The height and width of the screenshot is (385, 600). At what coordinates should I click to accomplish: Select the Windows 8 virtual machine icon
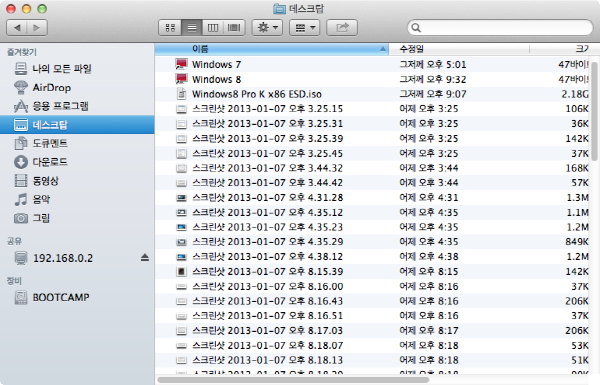point(181,79)
